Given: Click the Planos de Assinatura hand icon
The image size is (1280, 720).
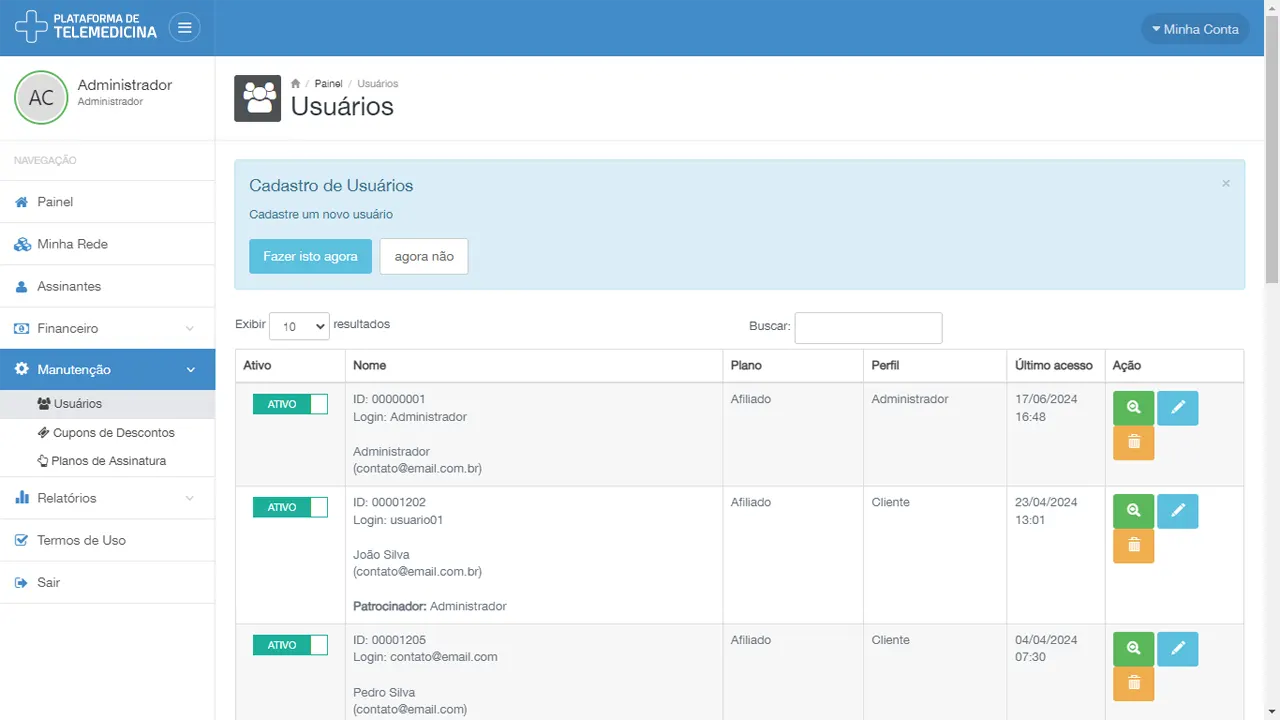Looking at the screenshot, I should [43, 461].
